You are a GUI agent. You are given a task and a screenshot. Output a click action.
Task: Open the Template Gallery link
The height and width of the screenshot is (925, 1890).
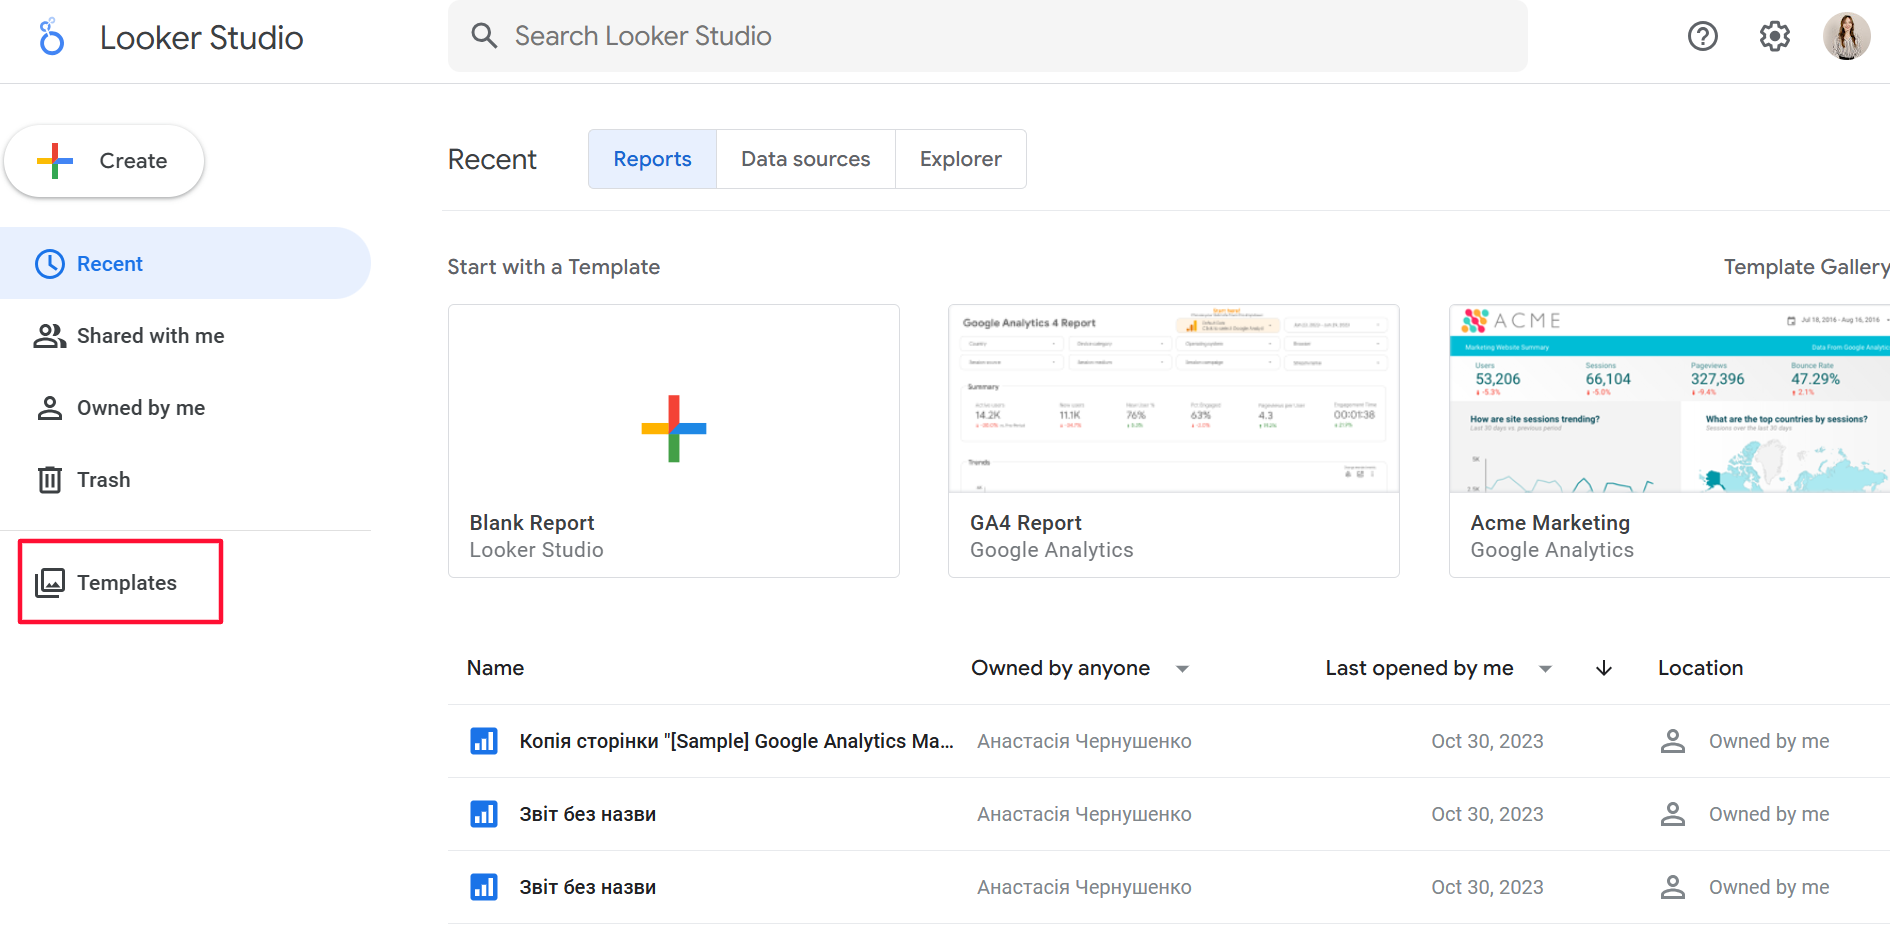pos(1806,266)
